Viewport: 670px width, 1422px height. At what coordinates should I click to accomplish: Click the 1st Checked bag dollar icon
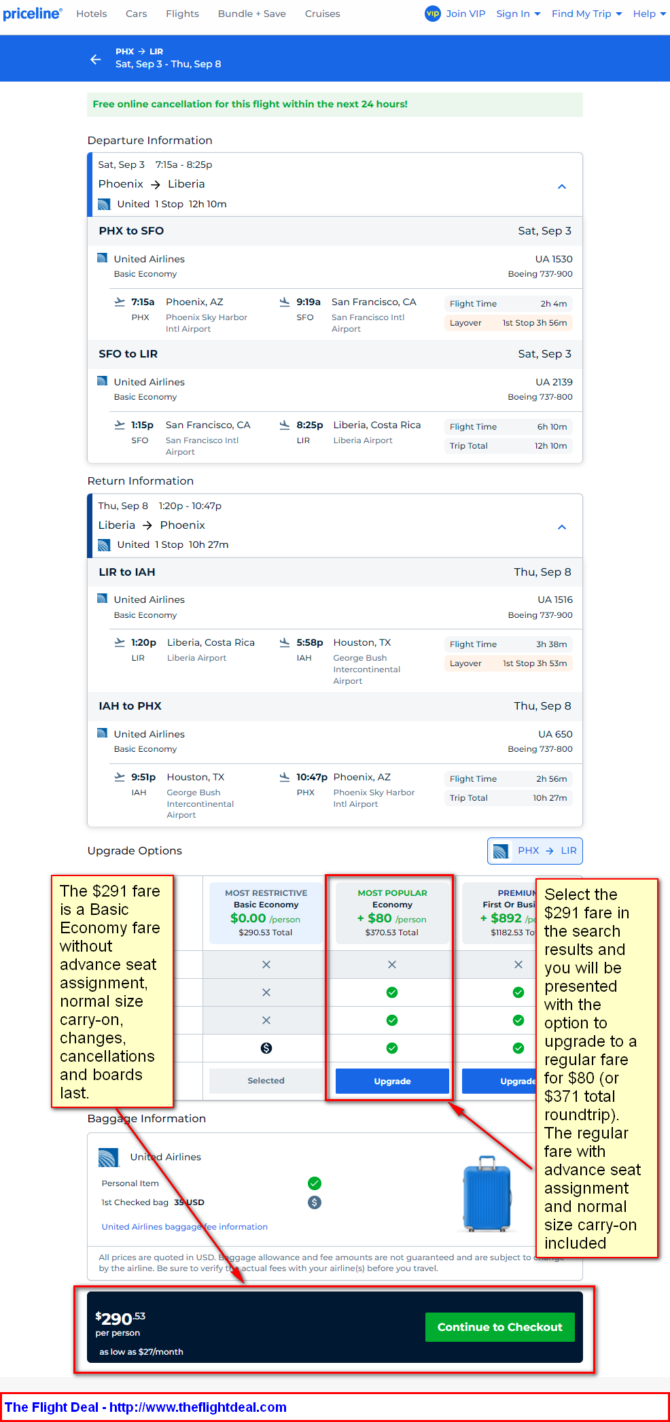pos(314,1202)
